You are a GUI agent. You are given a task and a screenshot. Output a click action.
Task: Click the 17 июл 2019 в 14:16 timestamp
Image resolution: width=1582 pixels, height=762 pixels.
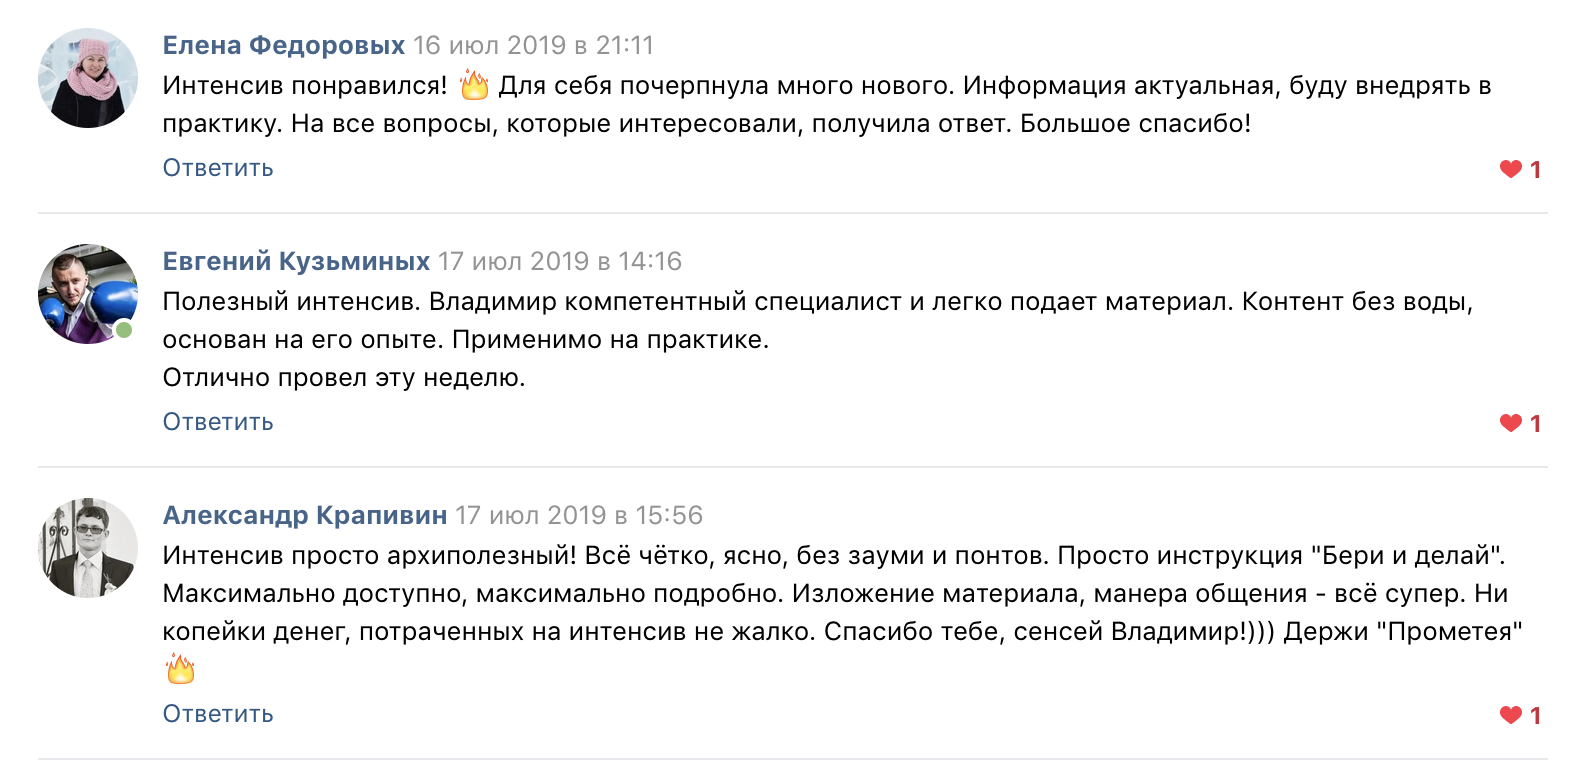pyautogui.click(x=560, y=261)
